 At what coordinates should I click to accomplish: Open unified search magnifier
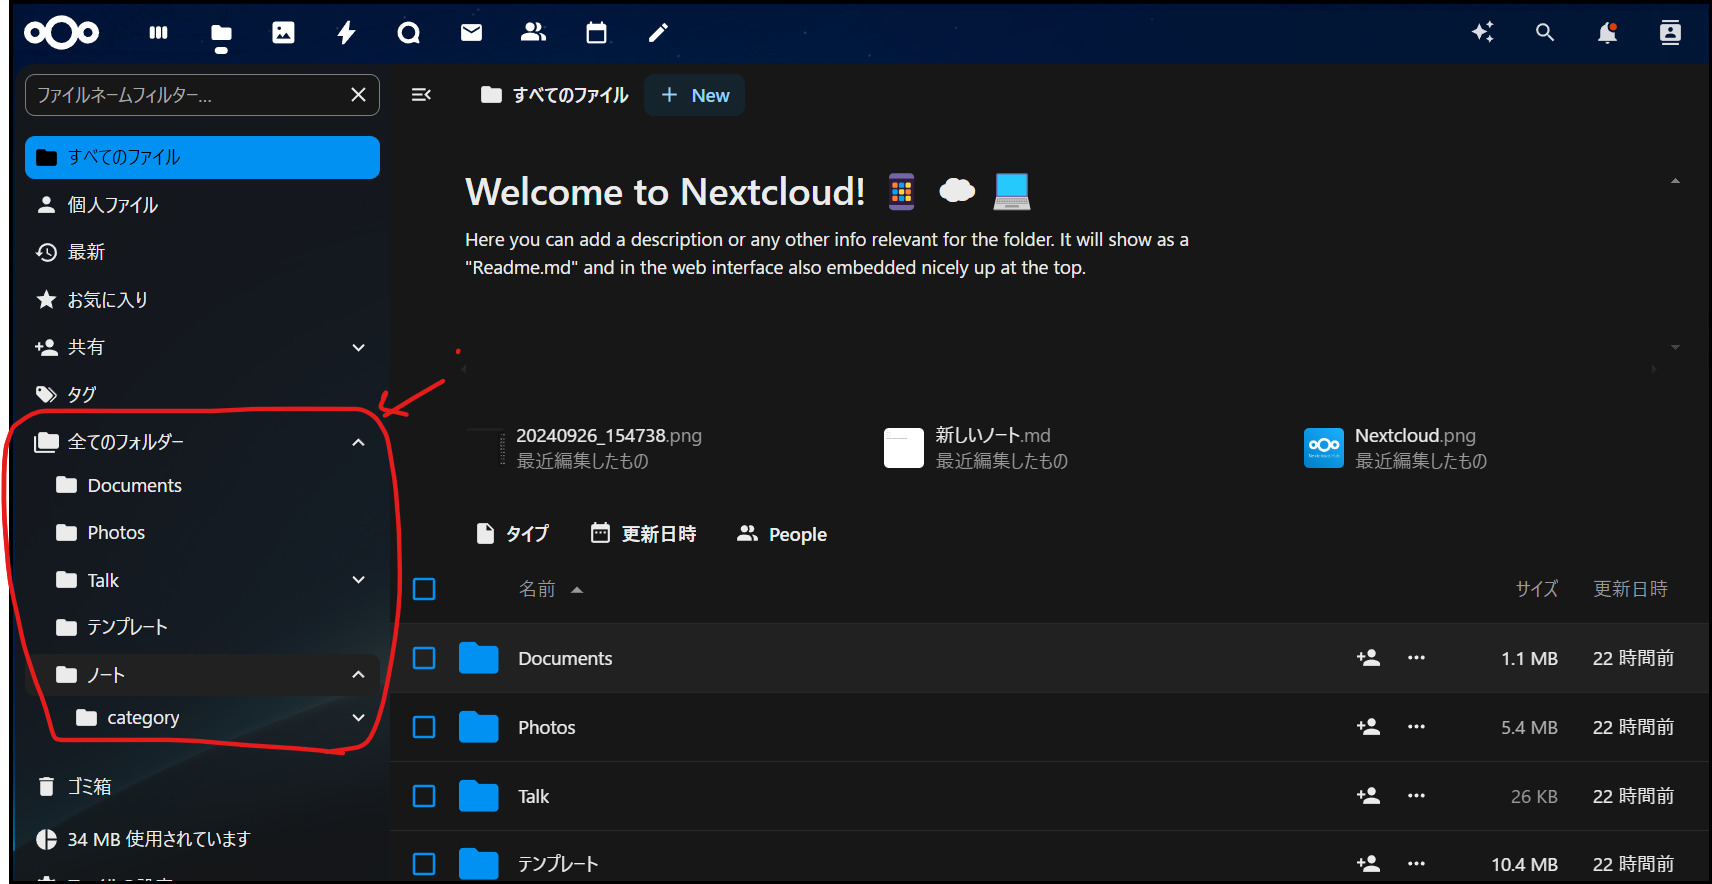click(x=1545, y=33)
